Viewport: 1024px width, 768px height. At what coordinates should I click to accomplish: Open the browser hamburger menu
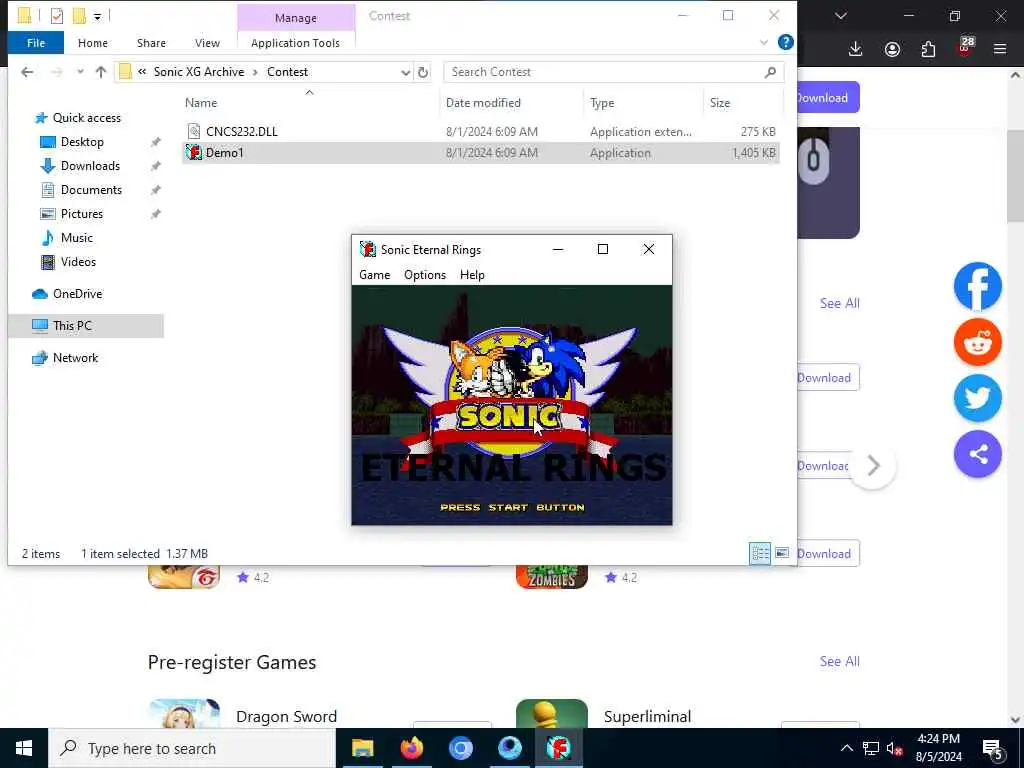tap(1000, 49)
